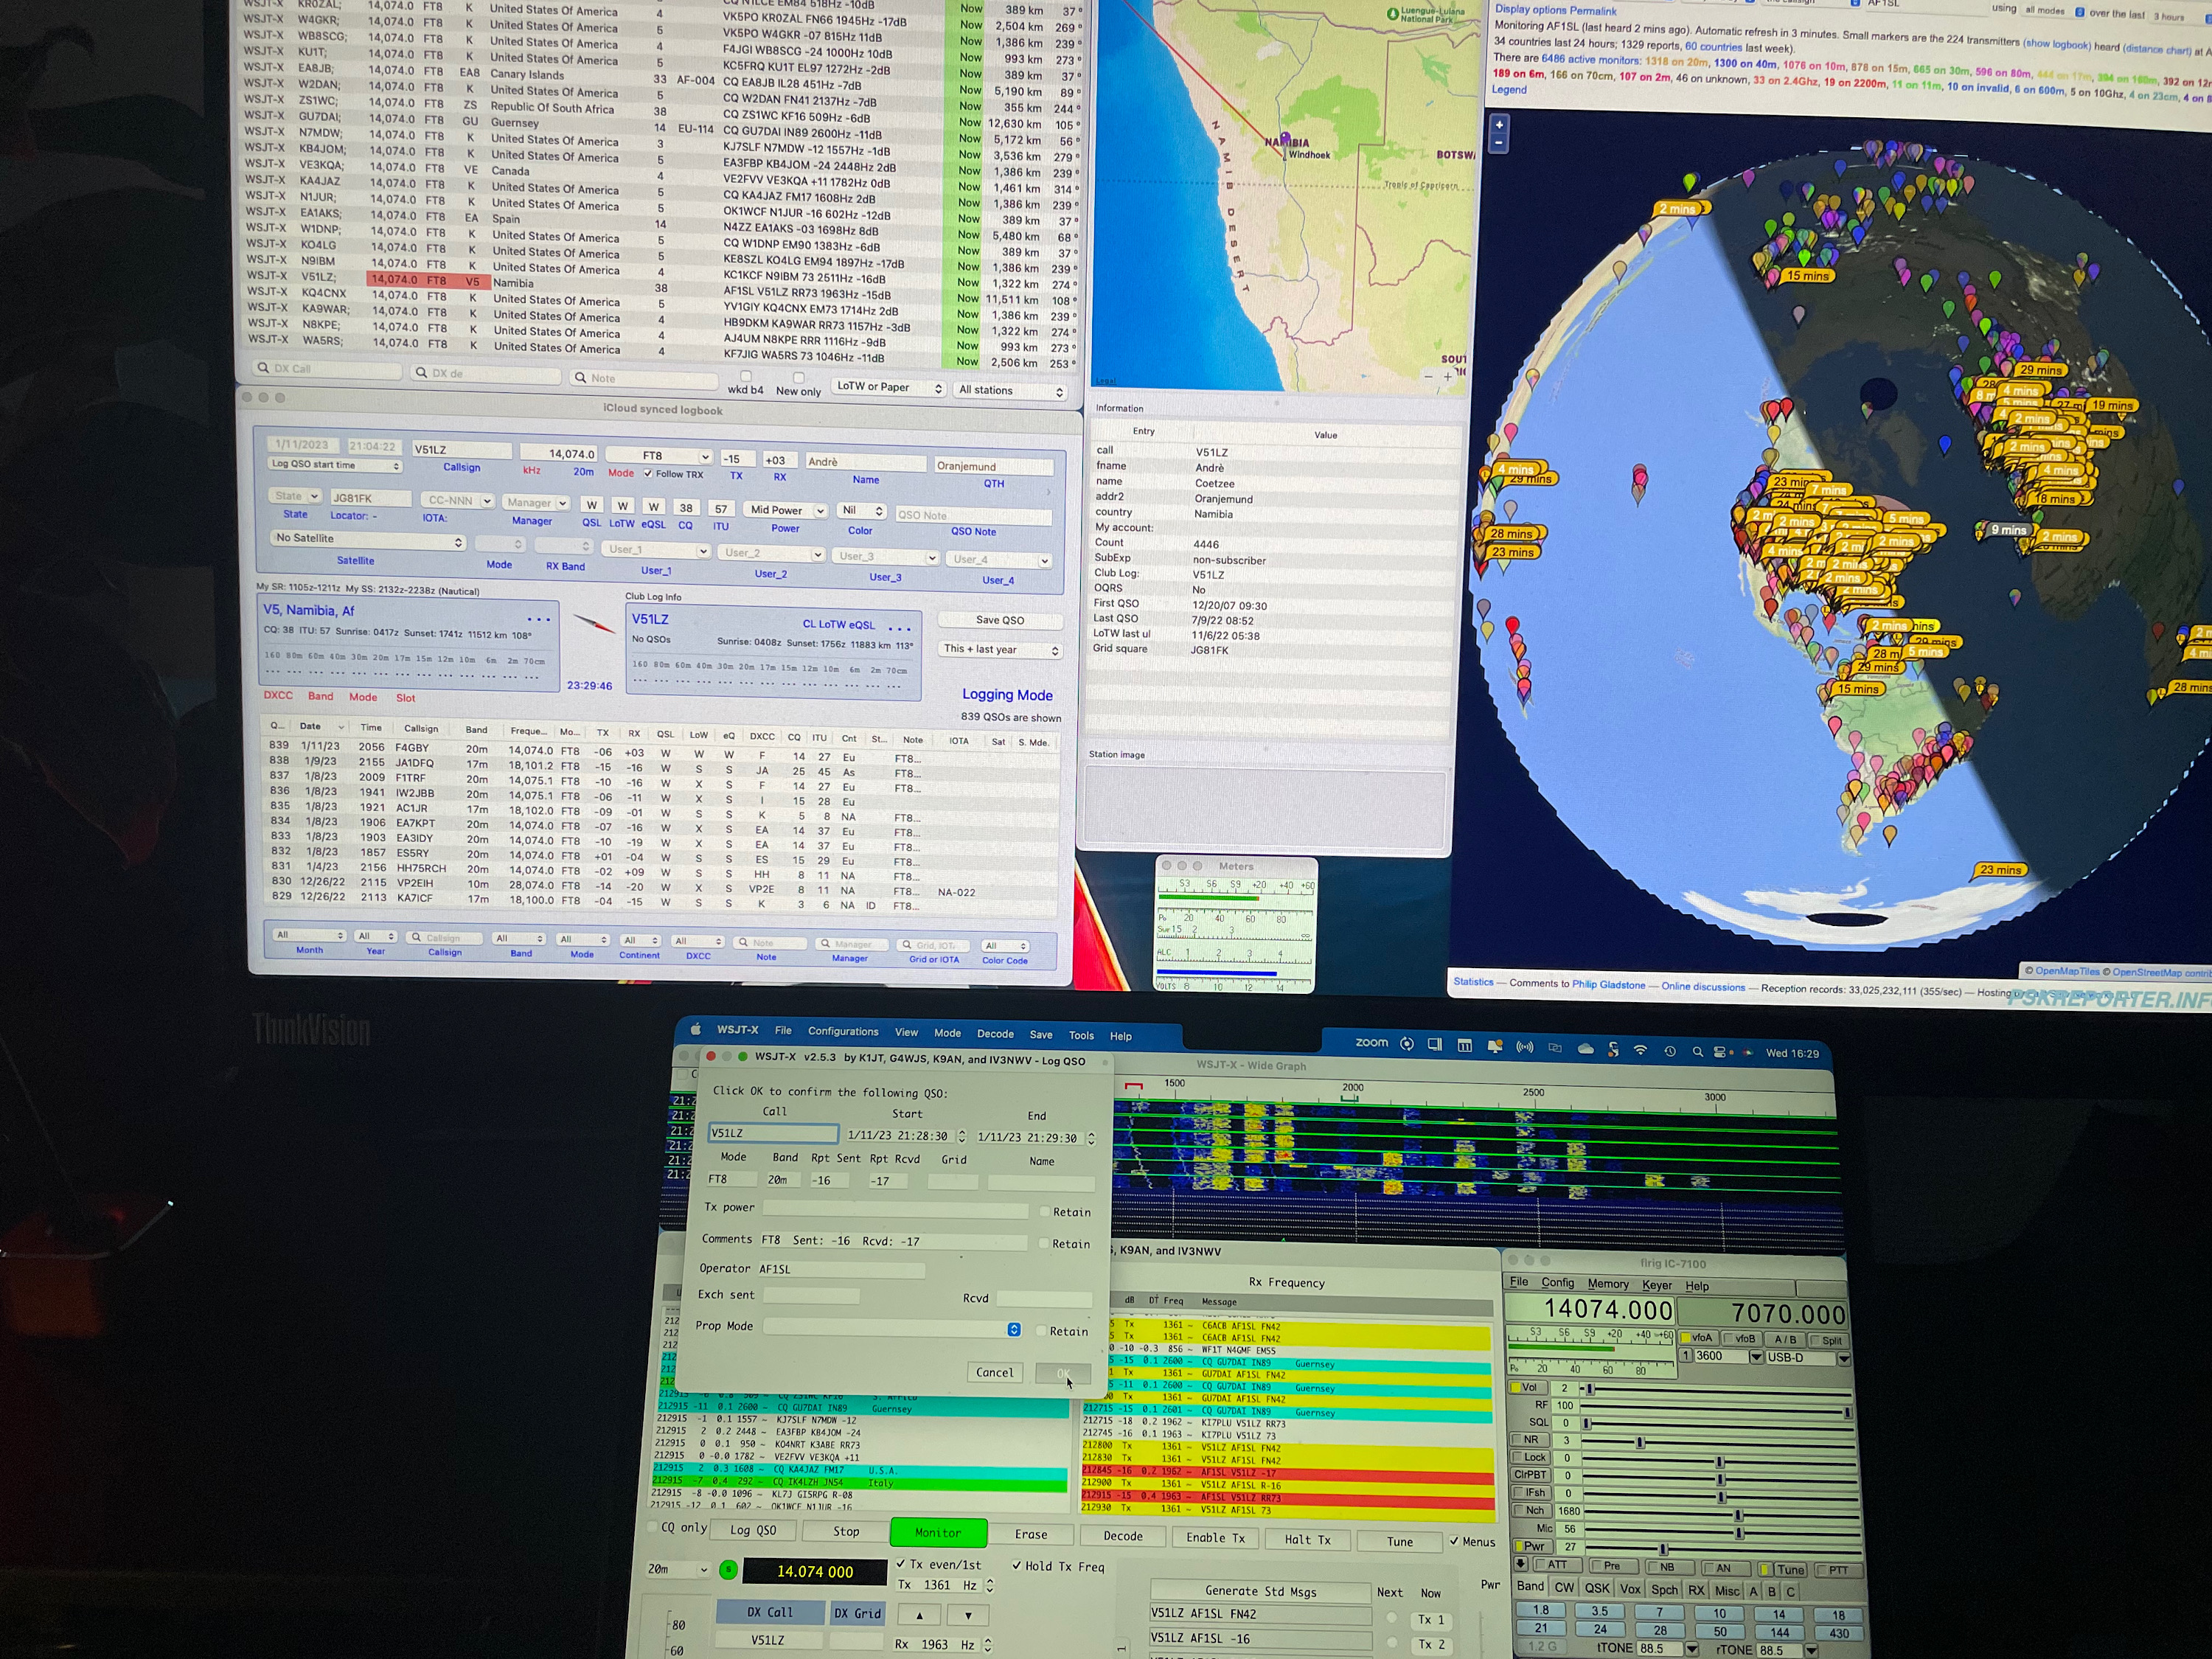Screen dimensions: 2212x1659
Task: Click the magnifier in the DX Call search field
Action: (x=263, y=368)
